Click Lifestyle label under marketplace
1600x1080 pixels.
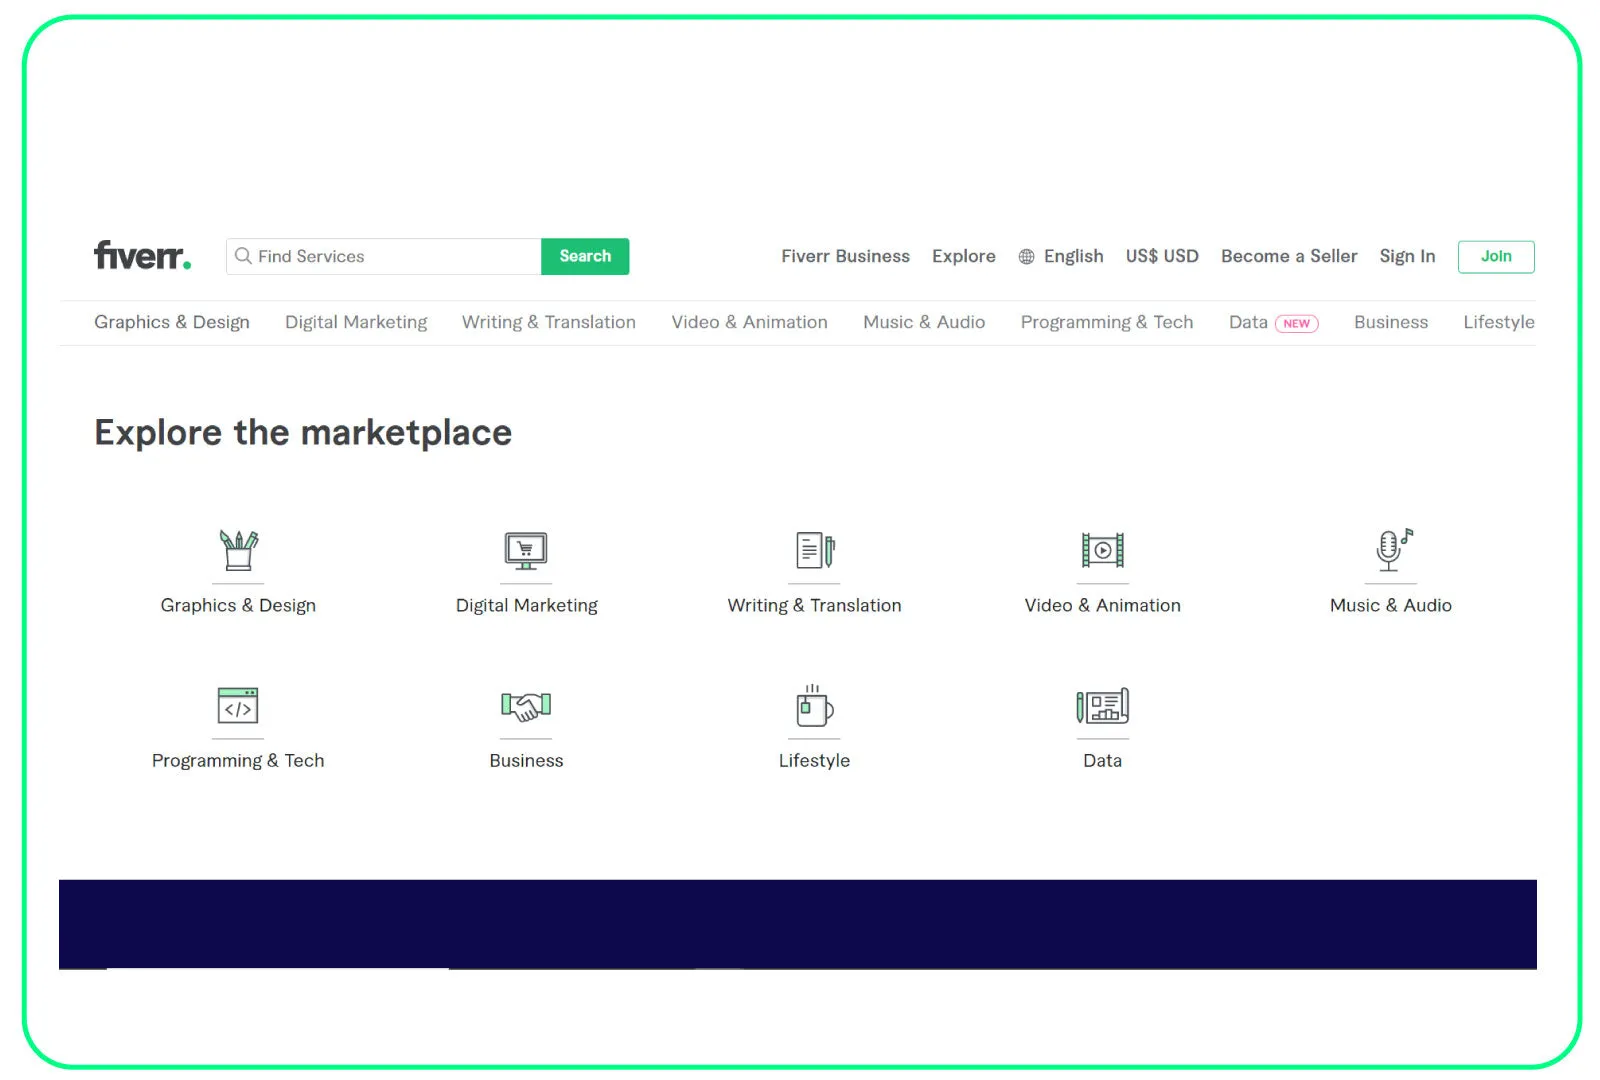point(814,760)
